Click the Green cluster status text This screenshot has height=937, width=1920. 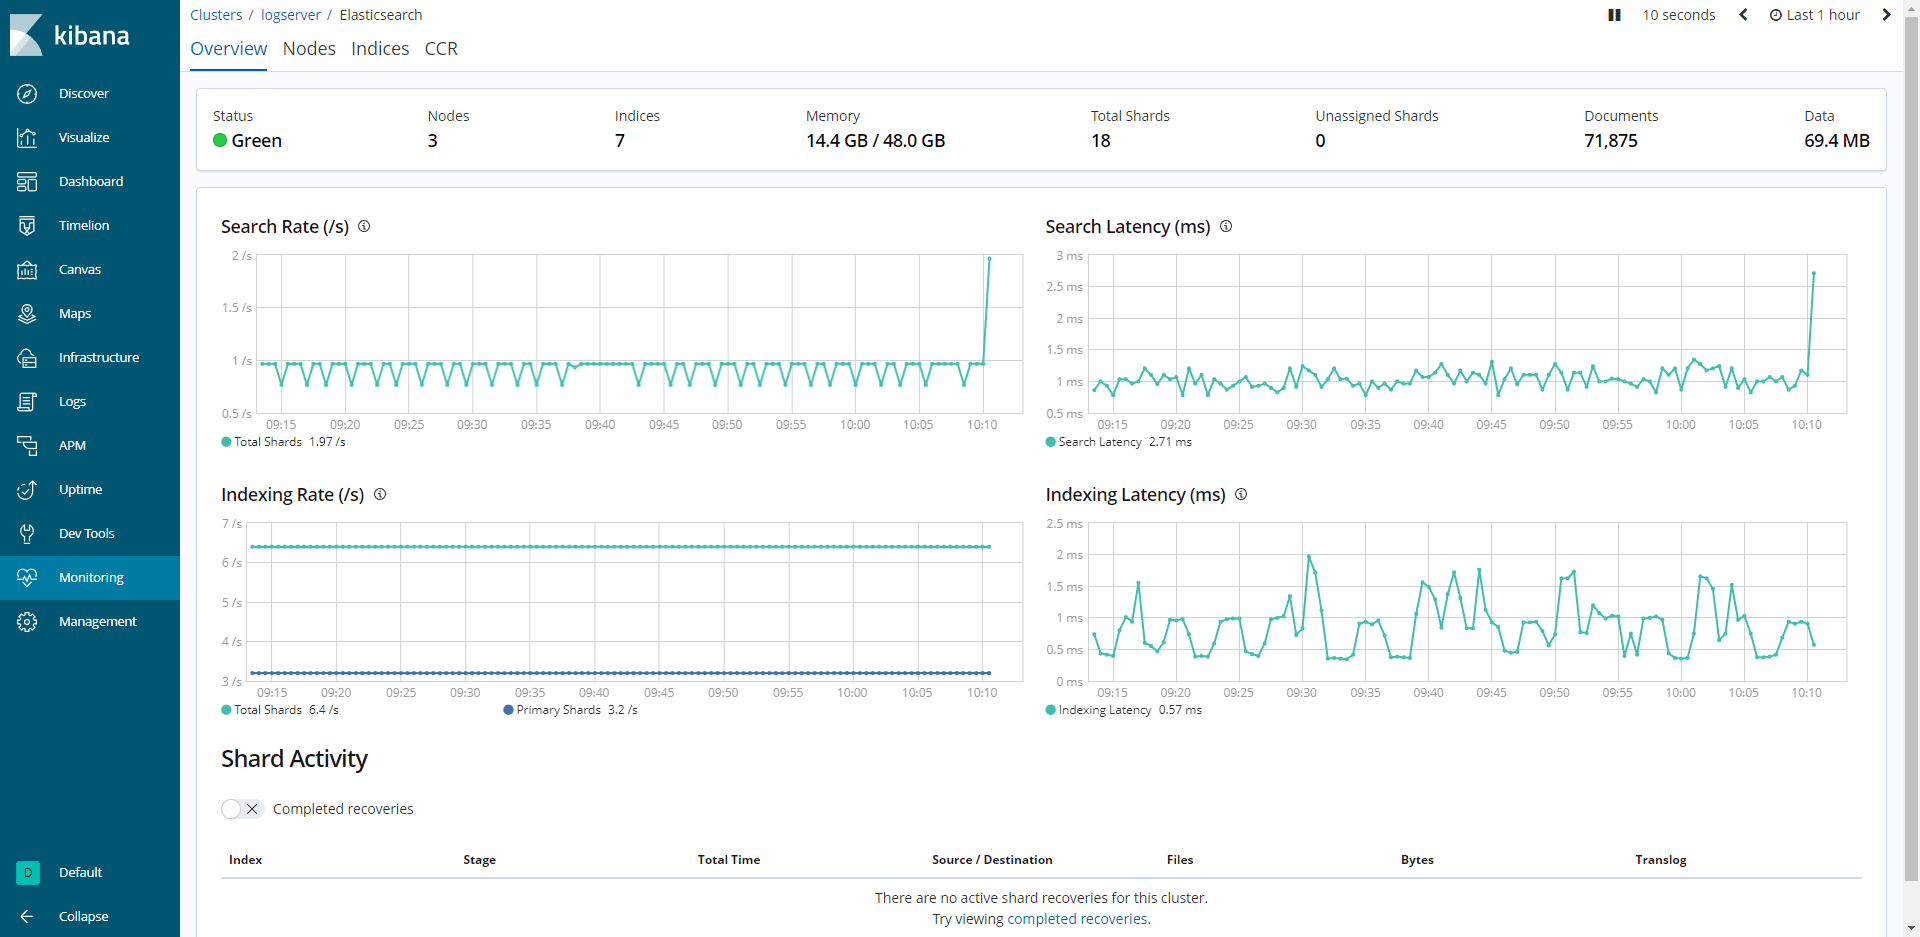257,141
